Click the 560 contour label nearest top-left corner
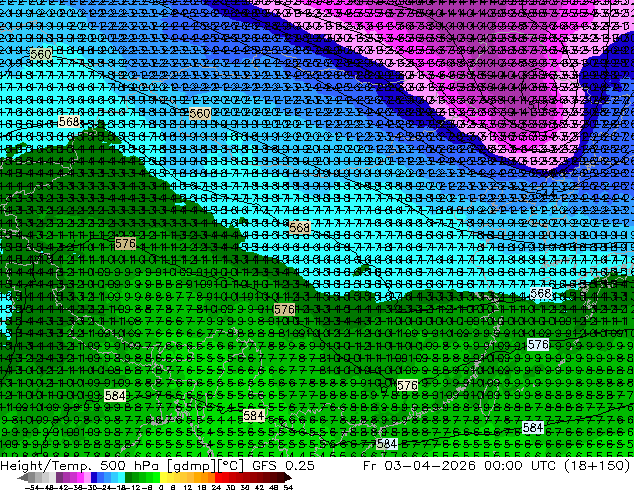The image size is (634, 490). coord(40,54)
